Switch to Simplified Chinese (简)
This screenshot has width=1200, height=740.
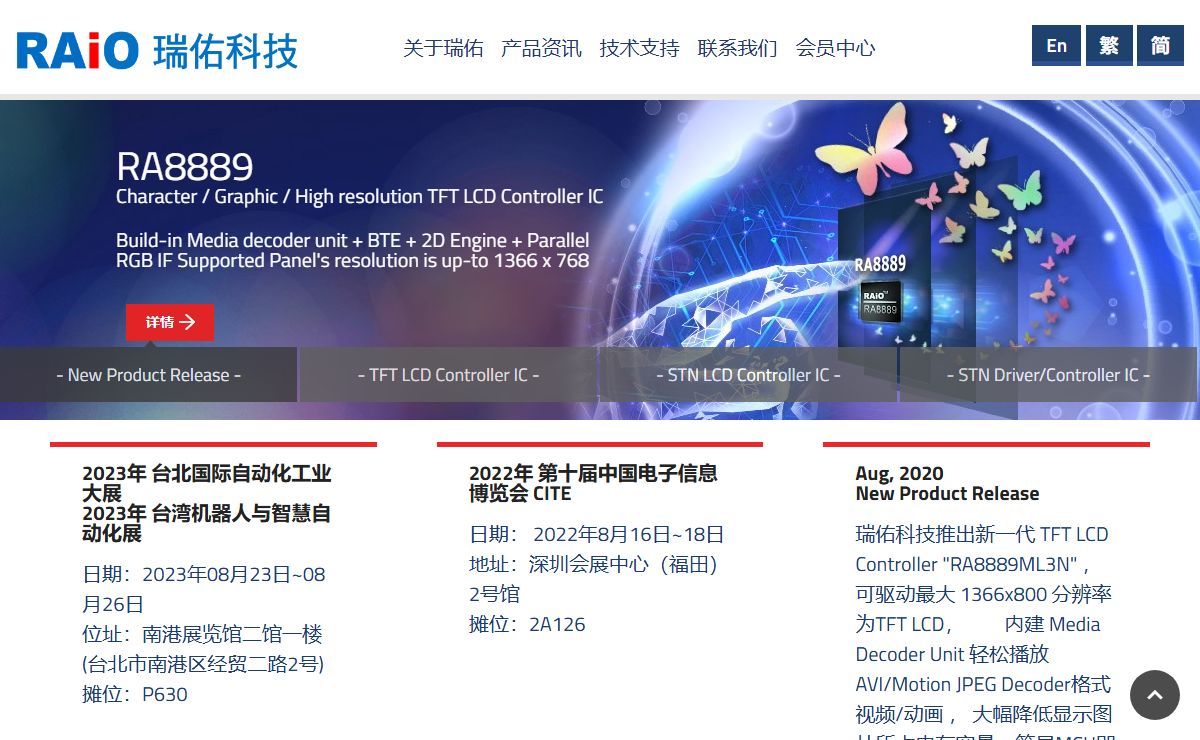tap(1161, 46)
